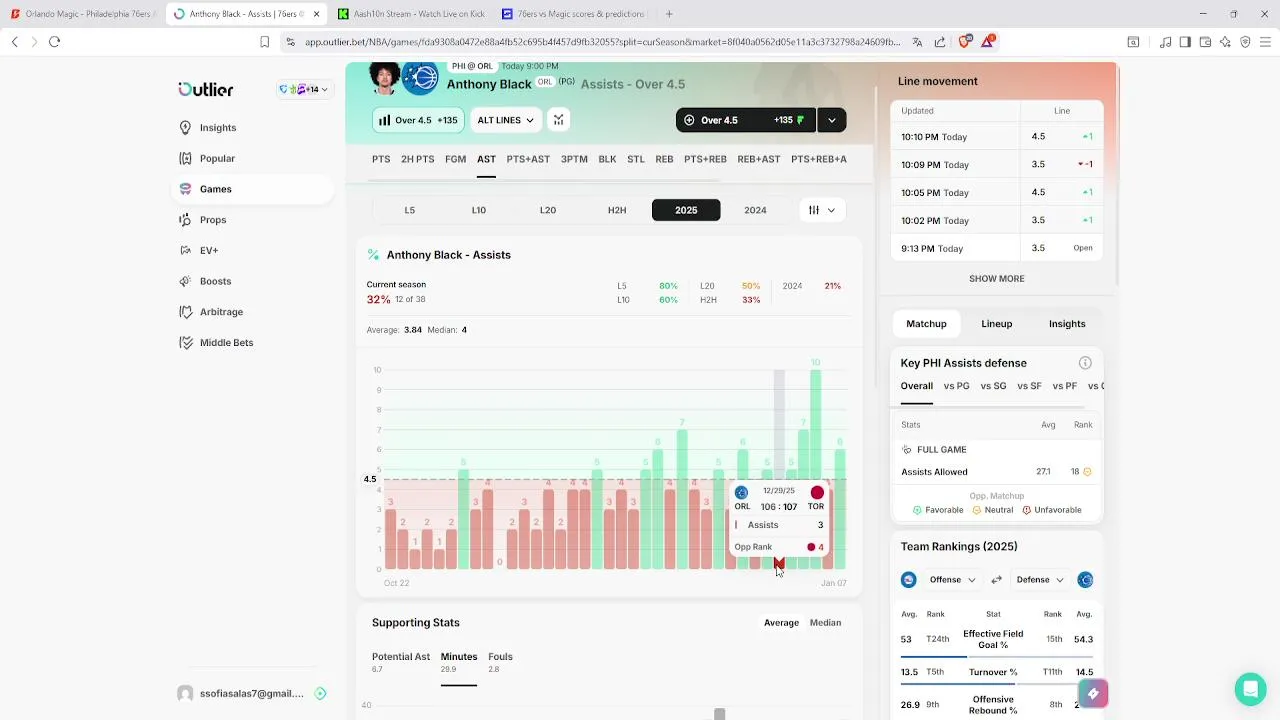Open a new browser tab
The image size is (1280, 720).
tap(669, 14)
